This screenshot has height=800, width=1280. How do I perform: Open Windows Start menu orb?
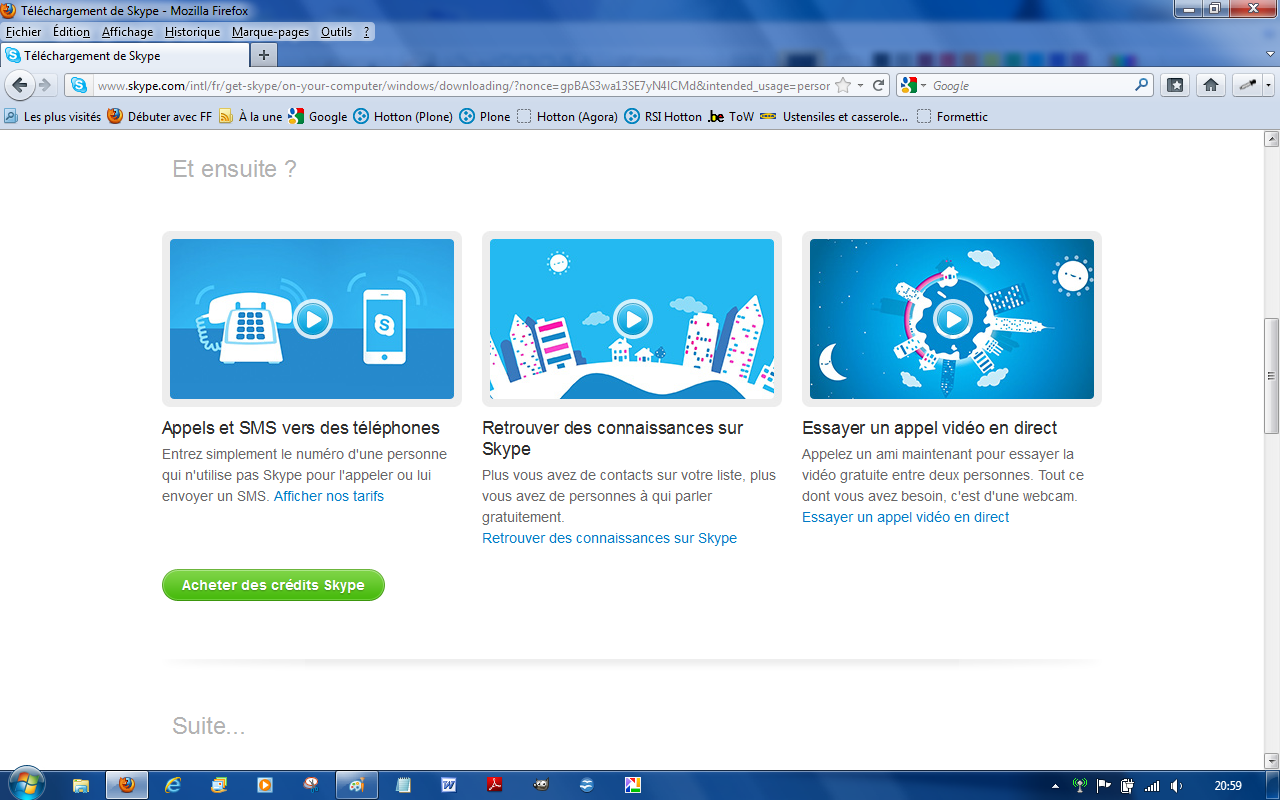[x=26, y=785]
